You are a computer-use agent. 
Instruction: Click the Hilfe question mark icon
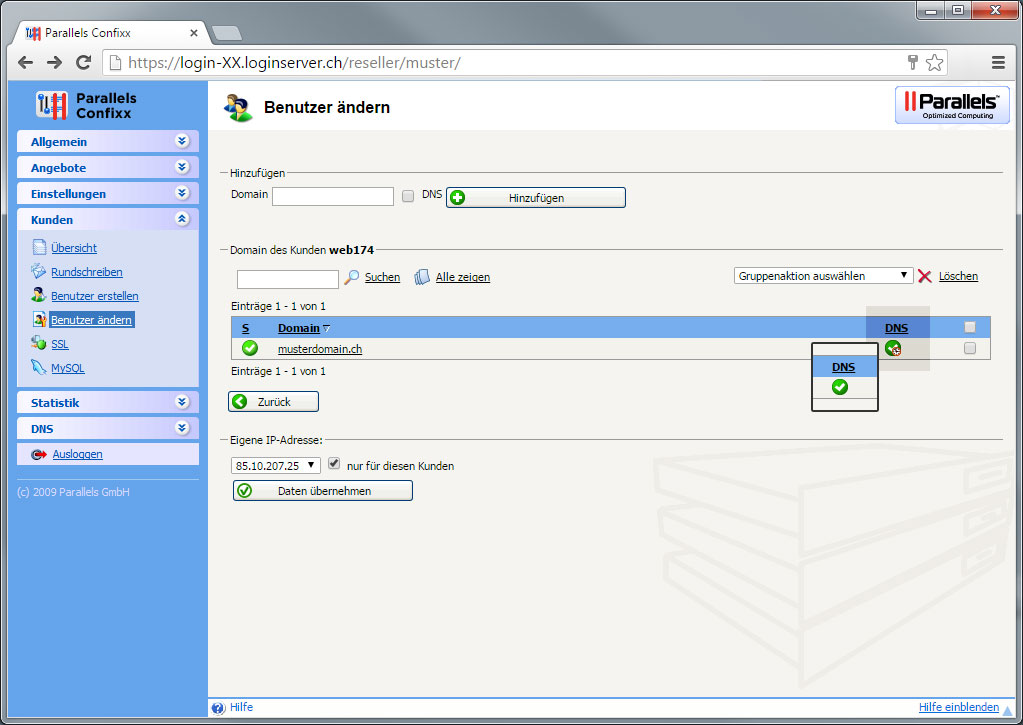click(218, 707)
